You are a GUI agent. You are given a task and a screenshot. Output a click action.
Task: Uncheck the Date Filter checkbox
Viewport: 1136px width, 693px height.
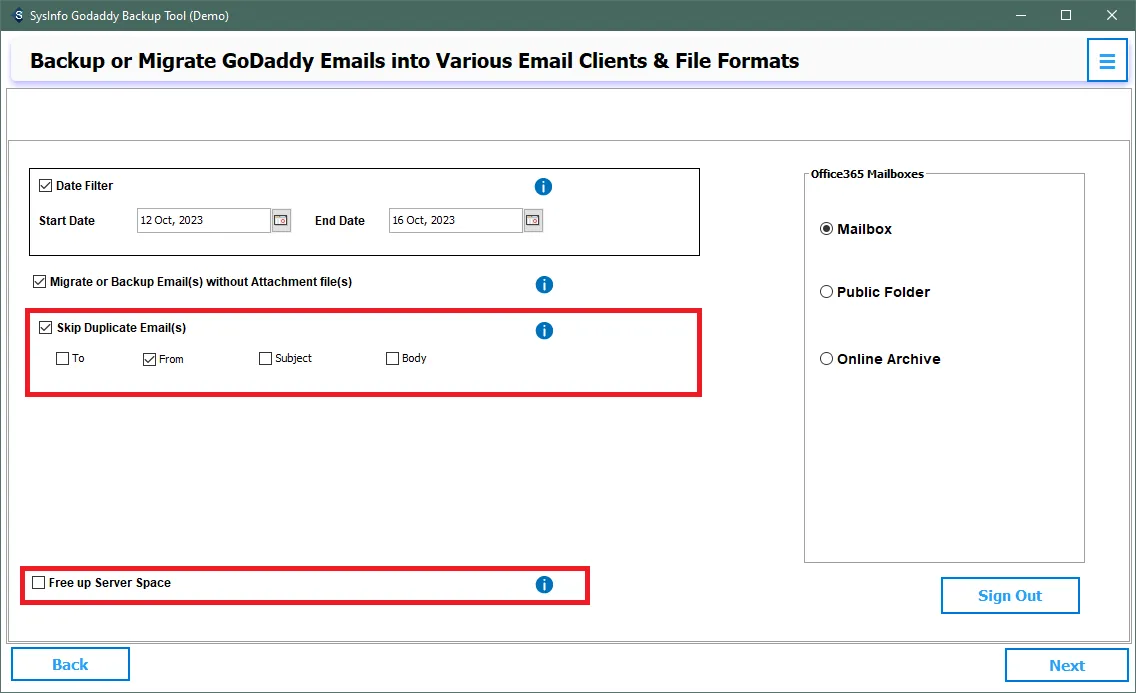point(46,185)
